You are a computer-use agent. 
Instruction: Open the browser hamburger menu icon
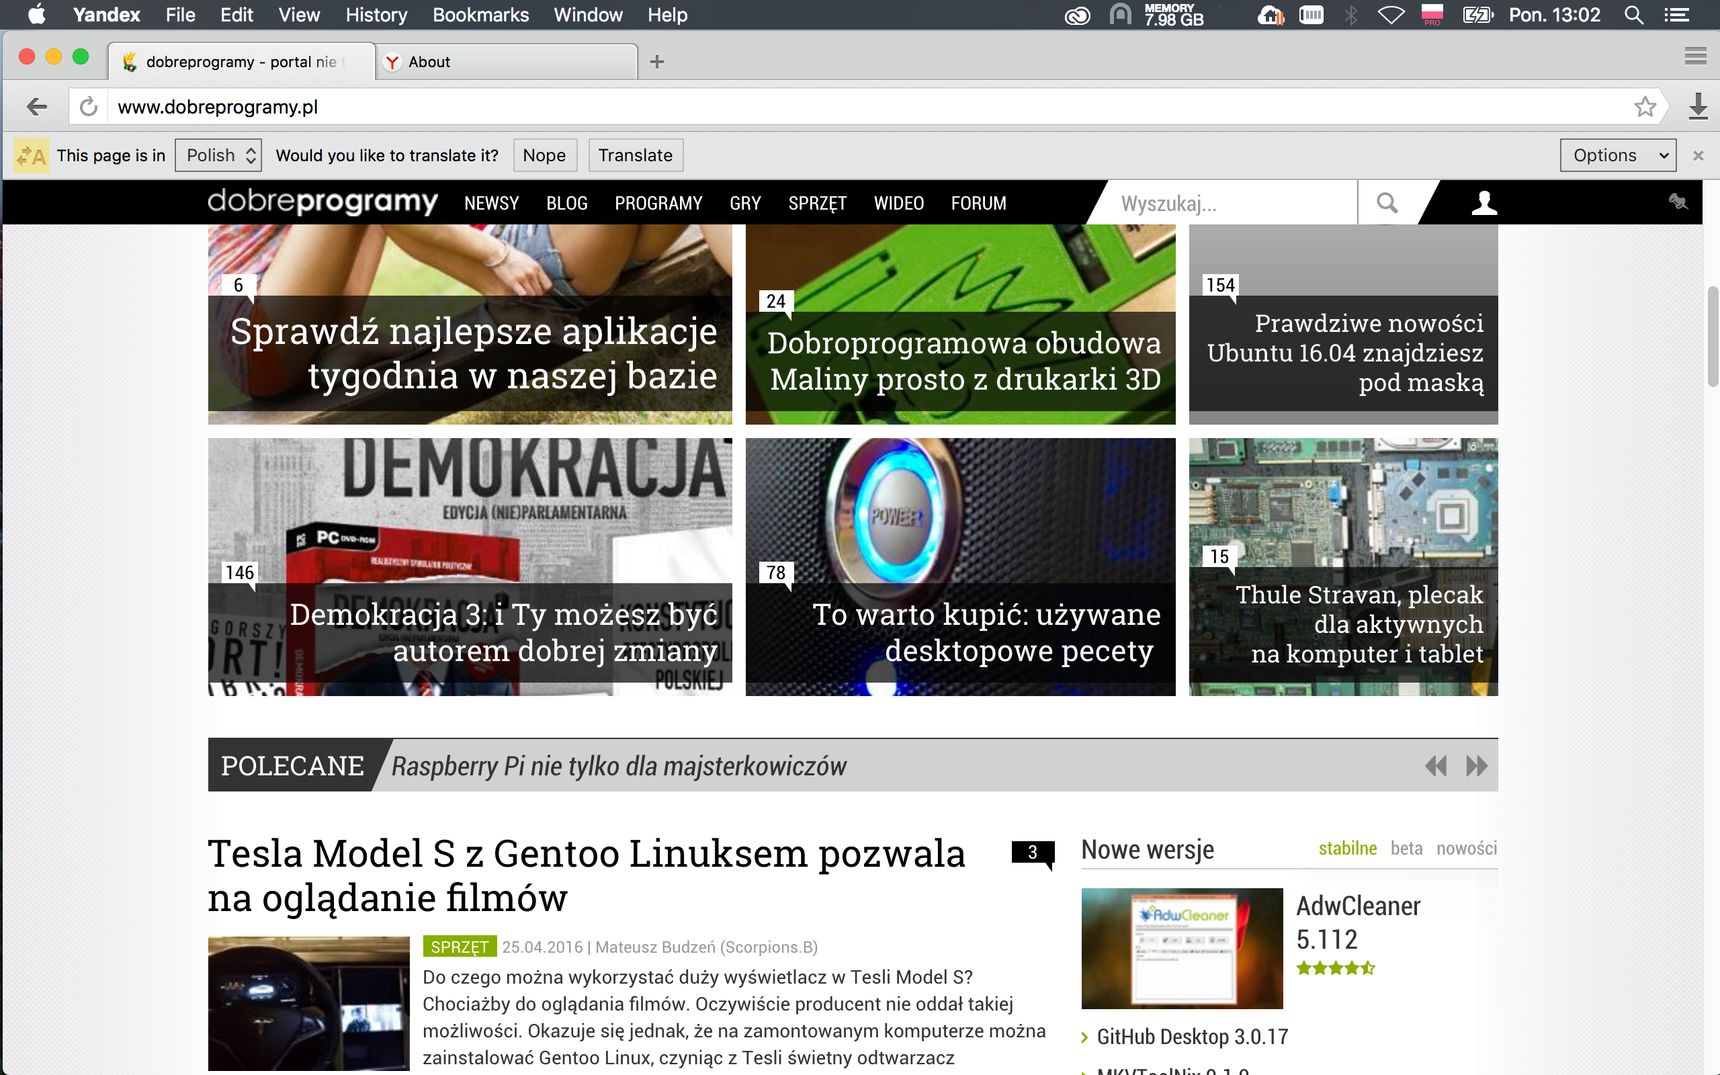coord(1695,57)
